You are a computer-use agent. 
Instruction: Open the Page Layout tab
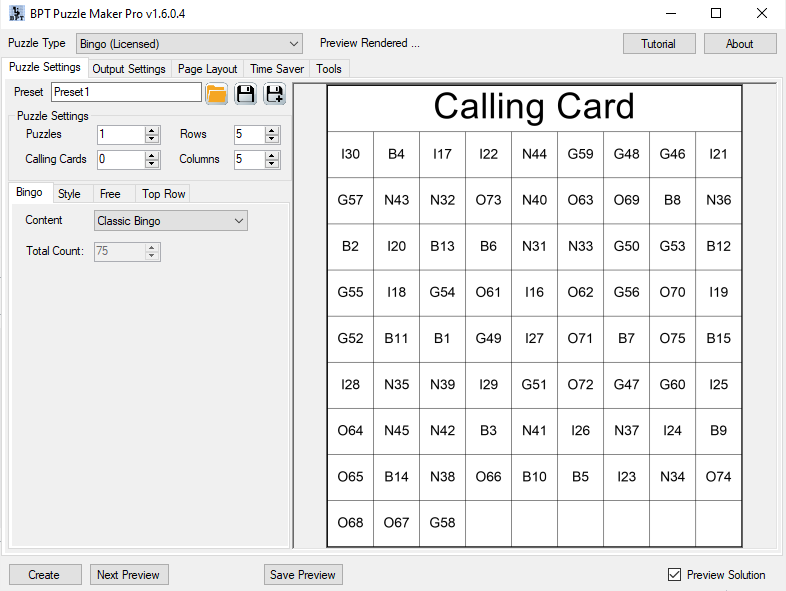(207, 69)
